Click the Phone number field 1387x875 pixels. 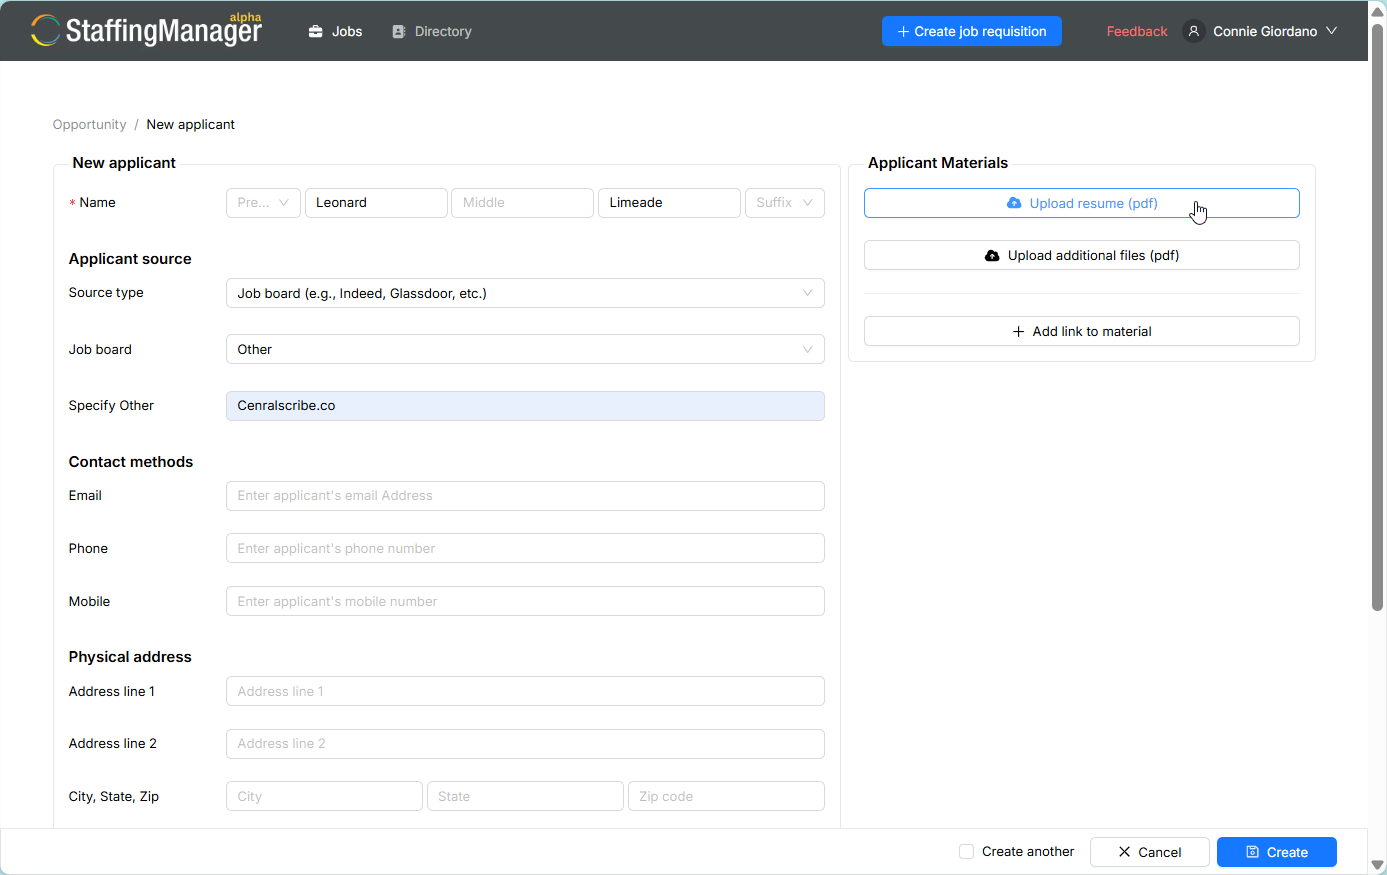(525, 548)
